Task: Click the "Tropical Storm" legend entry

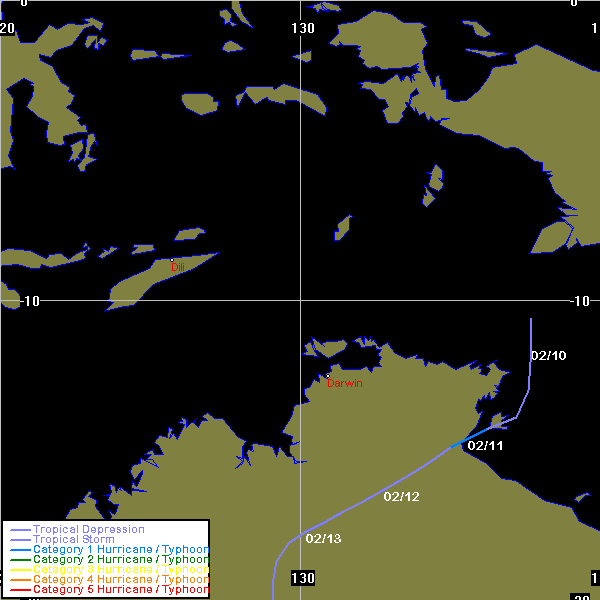Action: tap(73, 540)
